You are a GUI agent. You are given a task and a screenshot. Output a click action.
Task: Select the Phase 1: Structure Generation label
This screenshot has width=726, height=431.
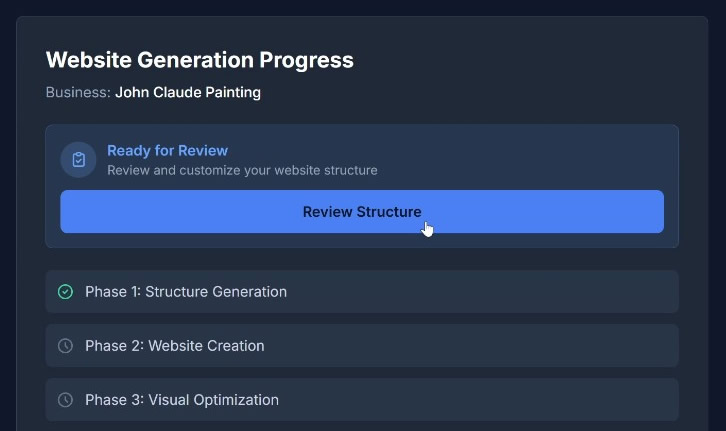(x=186, y=292)
